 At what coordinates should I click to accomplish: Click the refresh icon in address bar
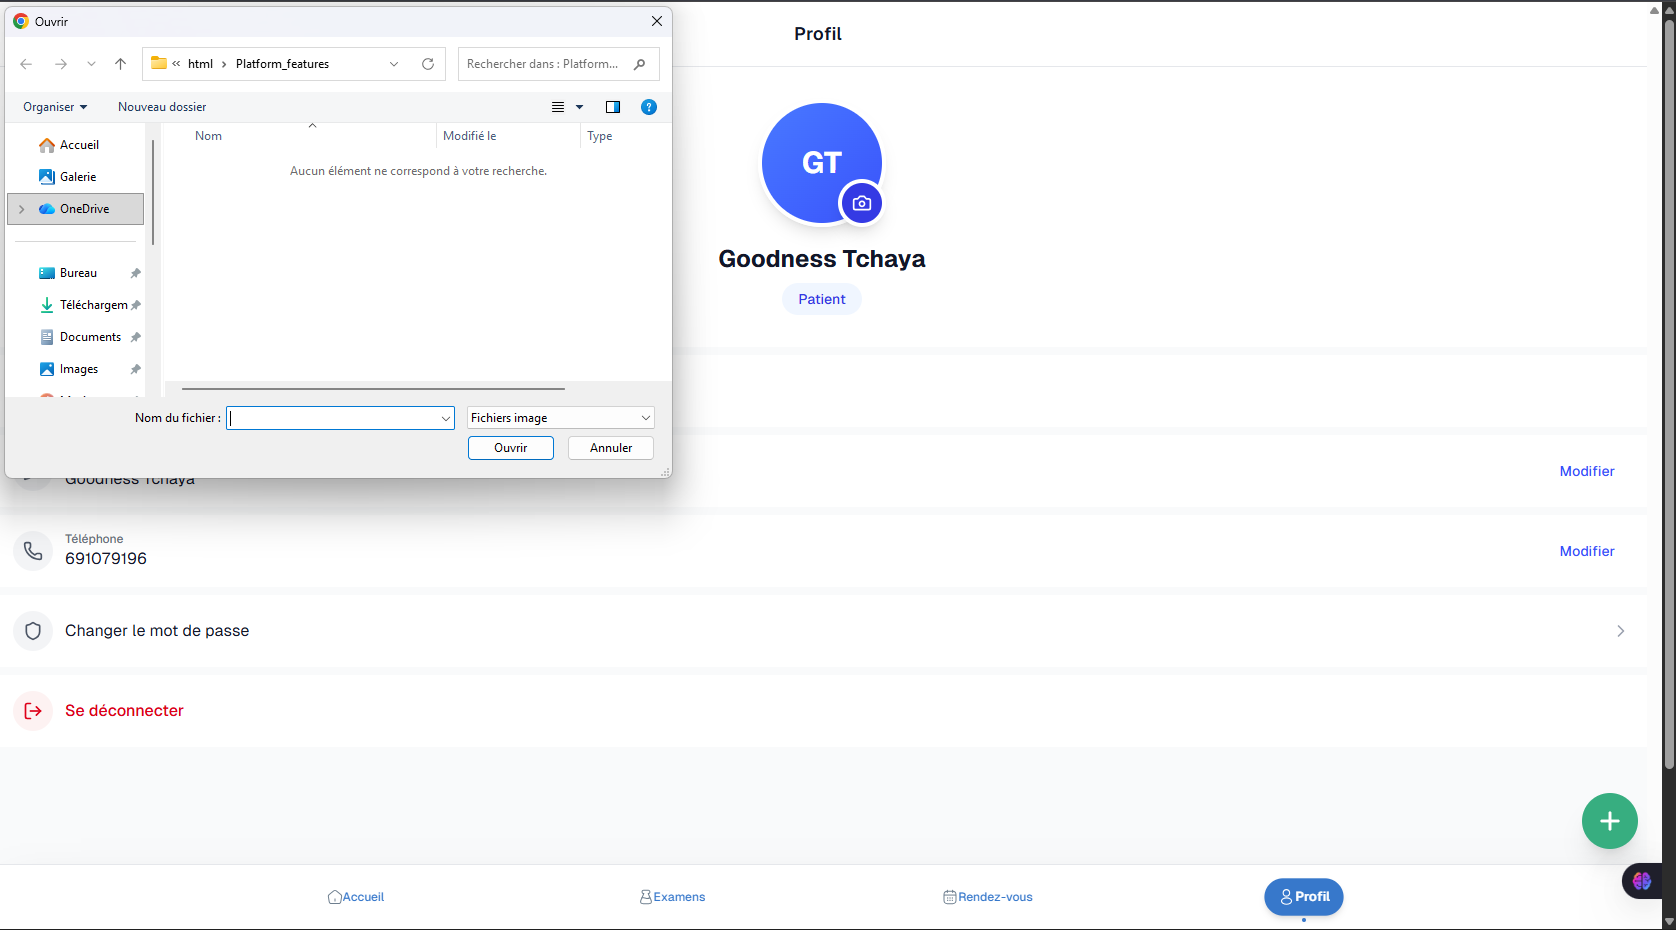point(428,64)
